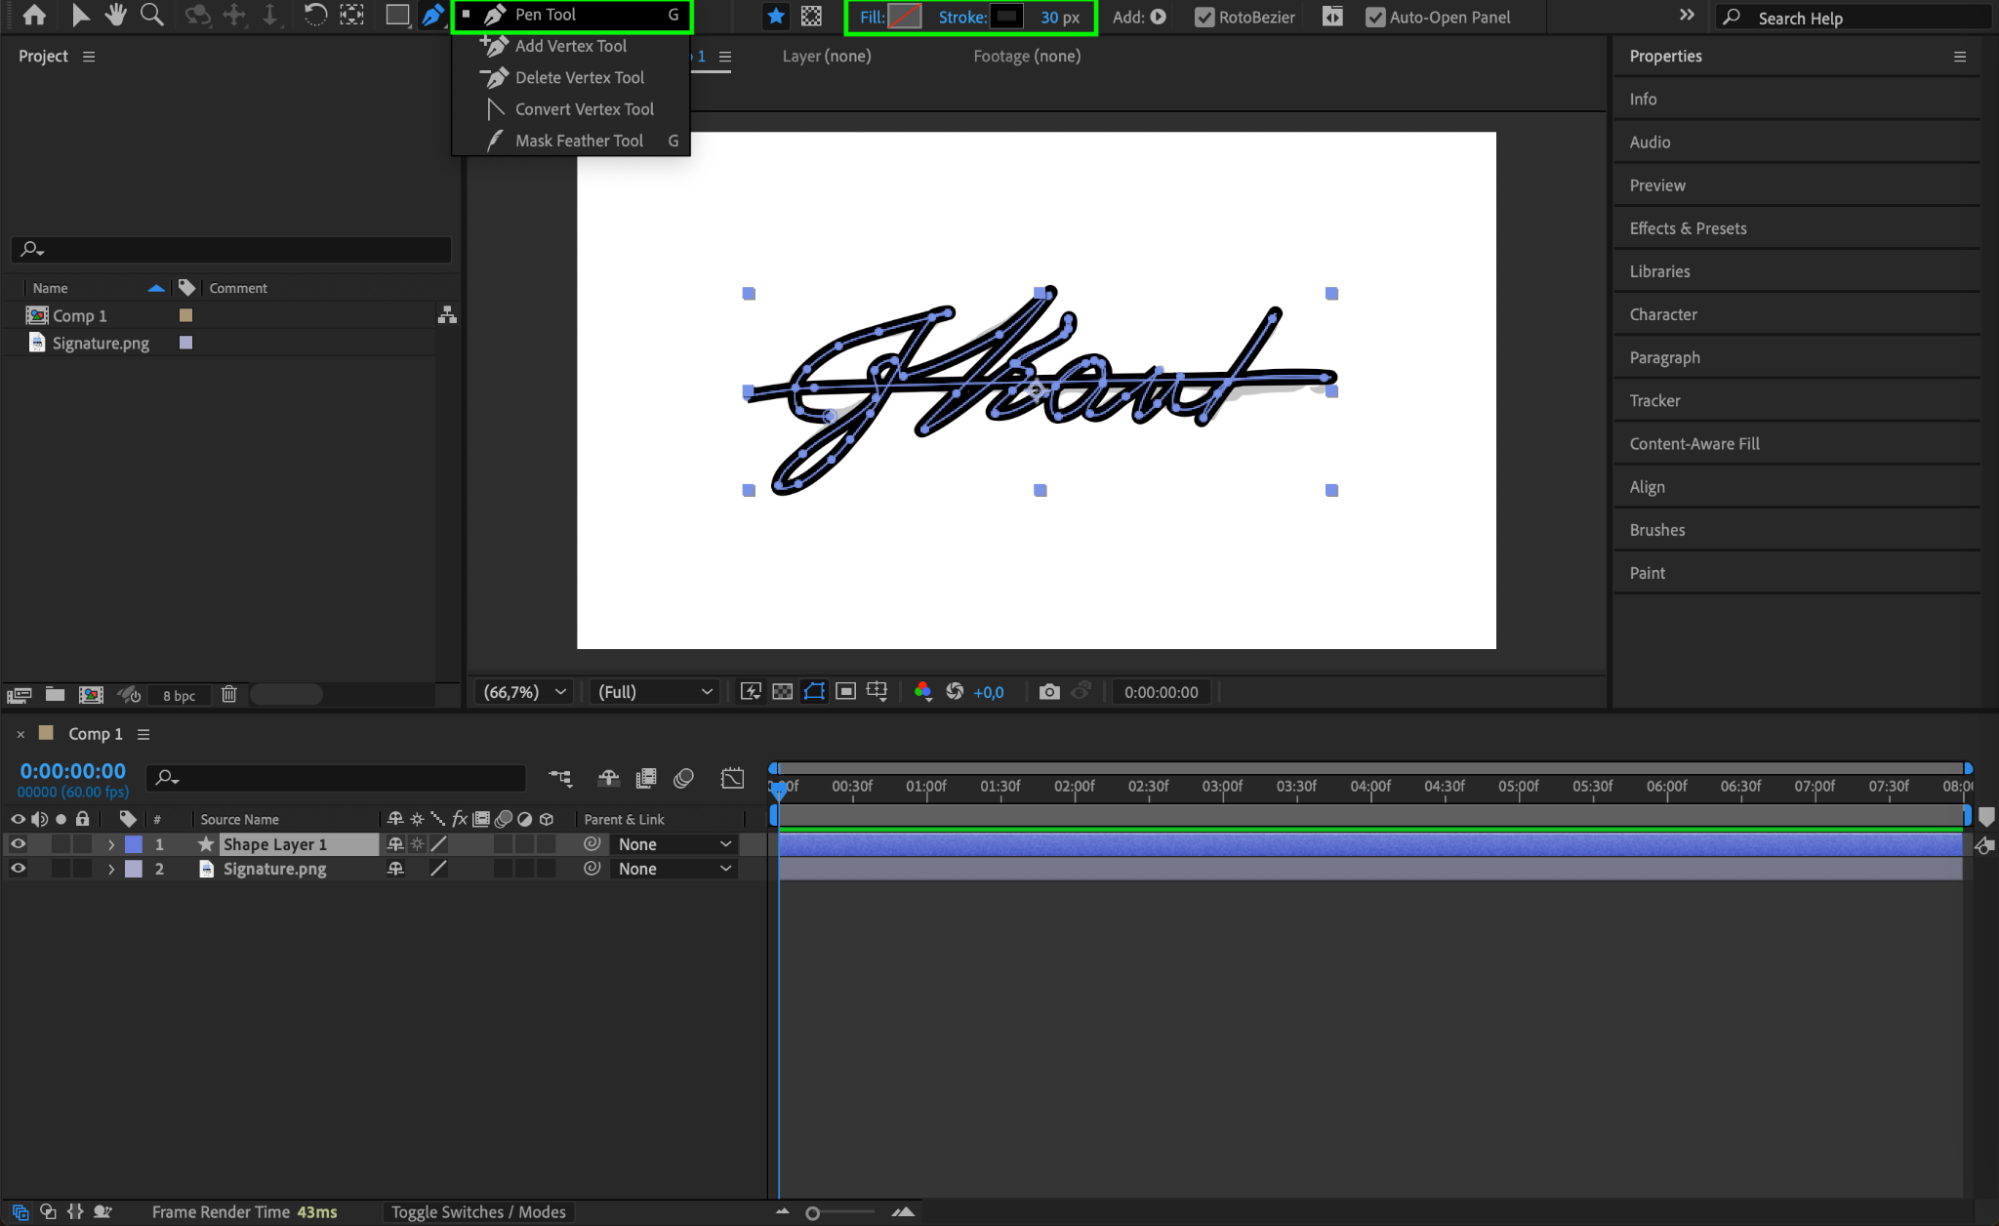This screenshot has width=1999, height=1226.
Task: Open the Add shape menu button
Action: [1158, 17]
